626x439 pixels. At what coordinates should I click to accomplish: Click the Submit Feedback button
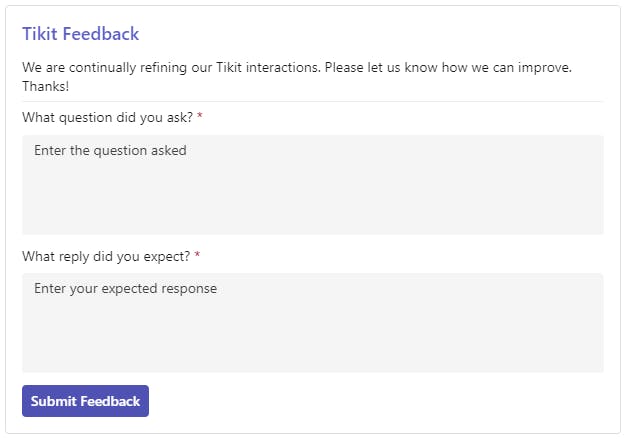pos(85,401)
